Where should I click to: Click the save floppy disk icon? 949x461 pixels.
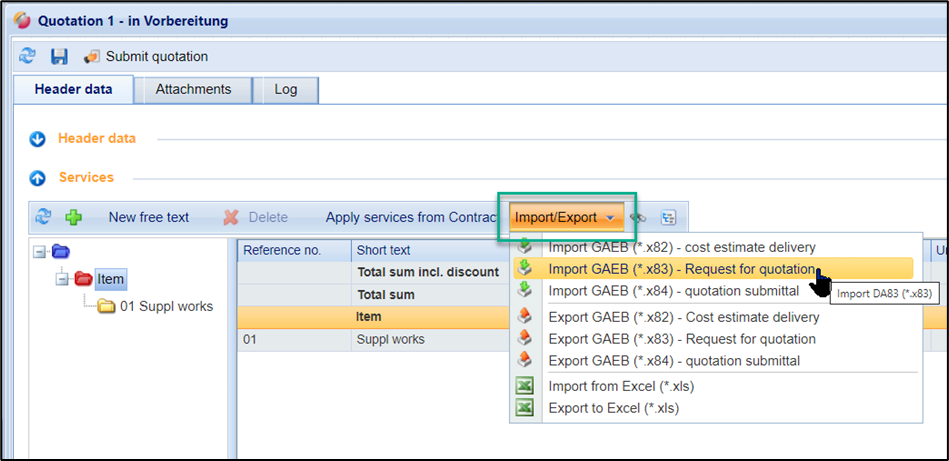pos(59,57)
